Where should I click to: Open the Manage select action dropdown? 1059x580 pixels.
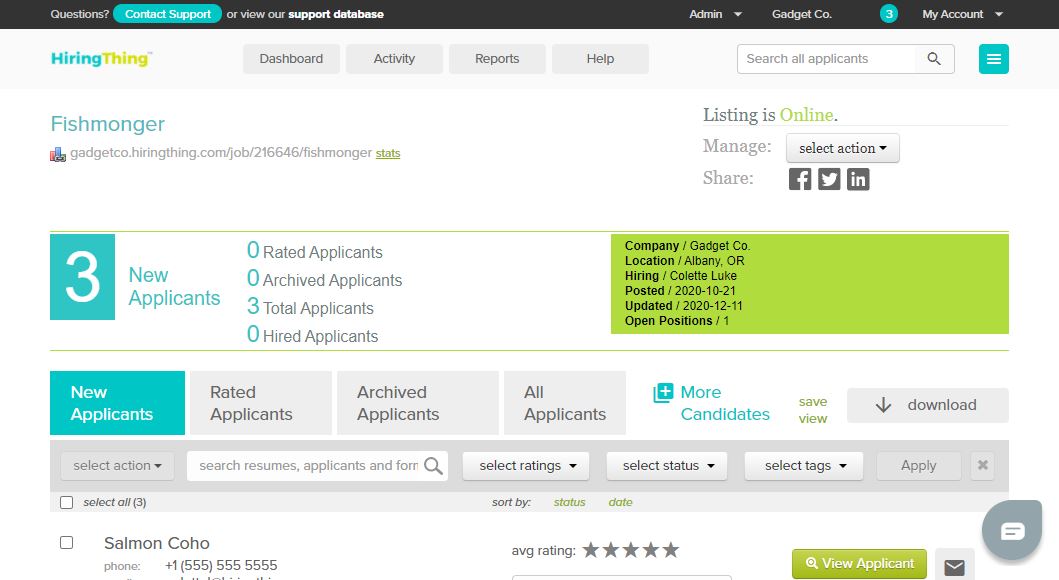tap(842, 148)
